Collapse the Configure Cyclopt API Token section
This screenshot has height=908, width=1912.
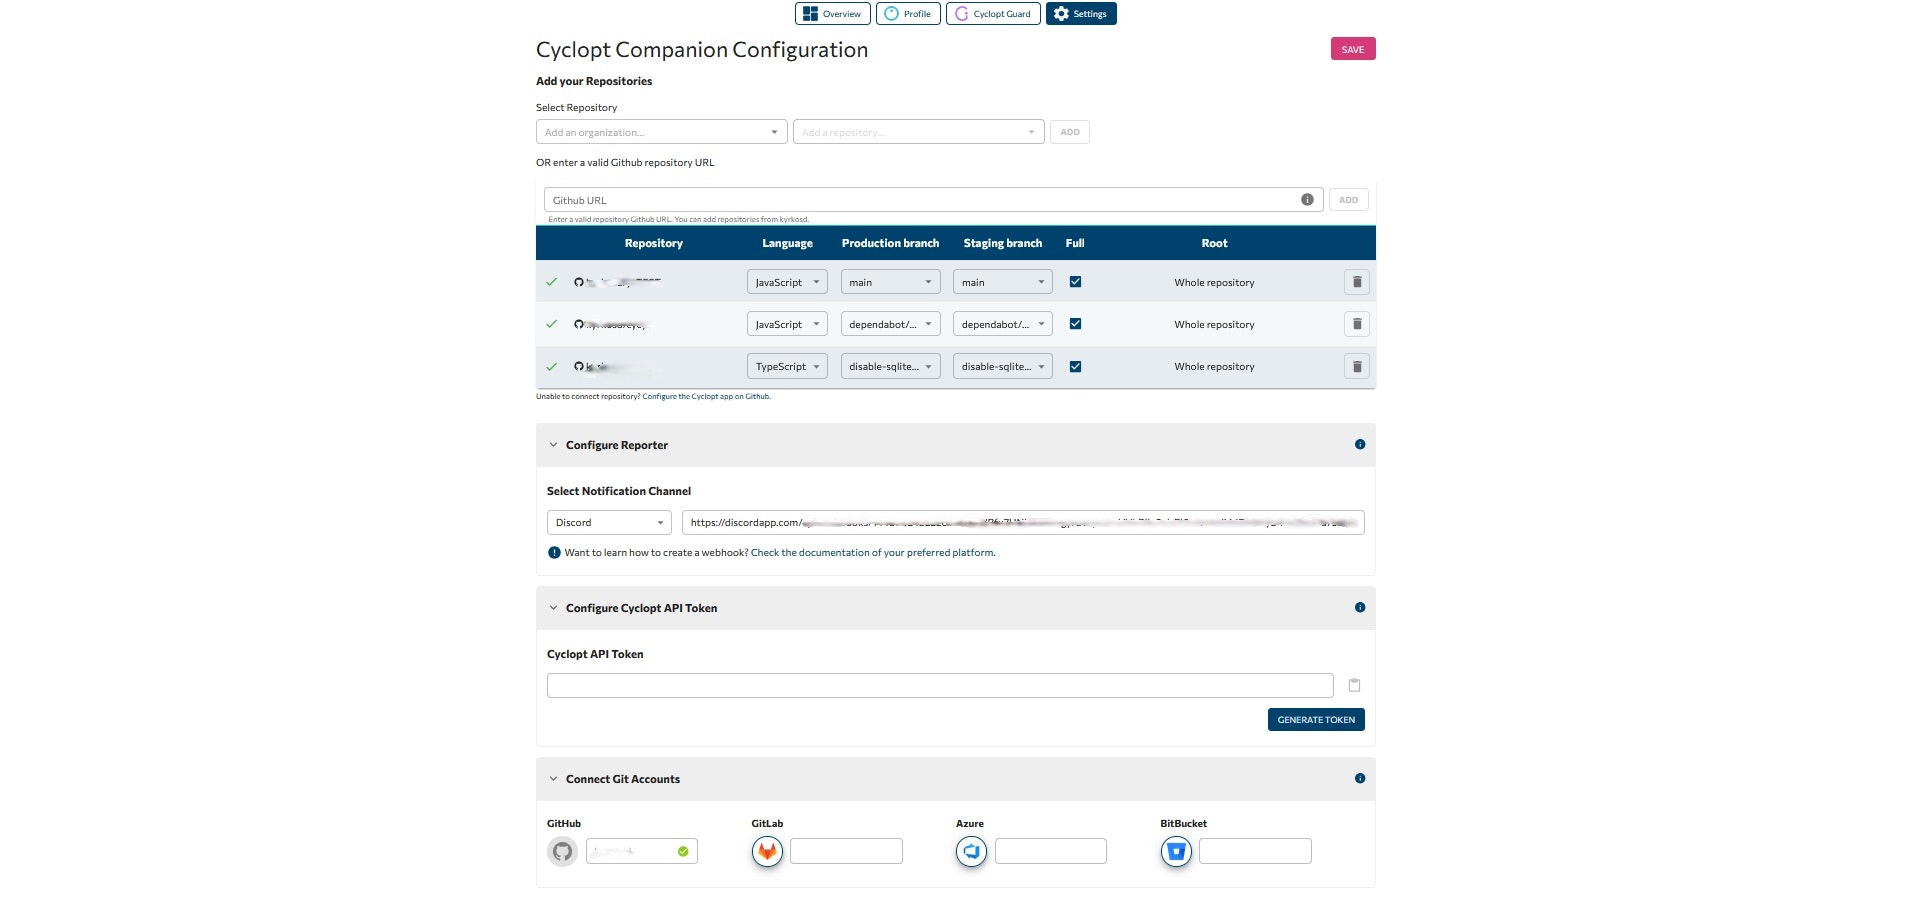(x=553, y=607)
